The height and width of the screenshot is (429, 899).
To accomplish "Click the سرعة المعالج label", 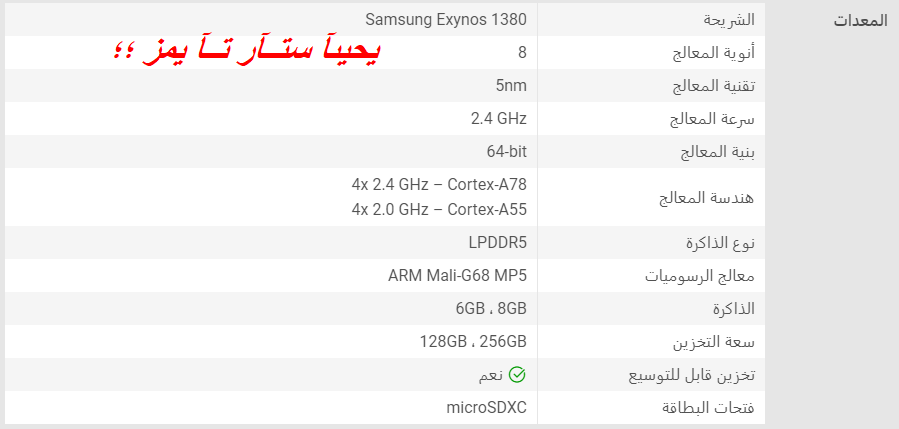I will pos(712,119).
